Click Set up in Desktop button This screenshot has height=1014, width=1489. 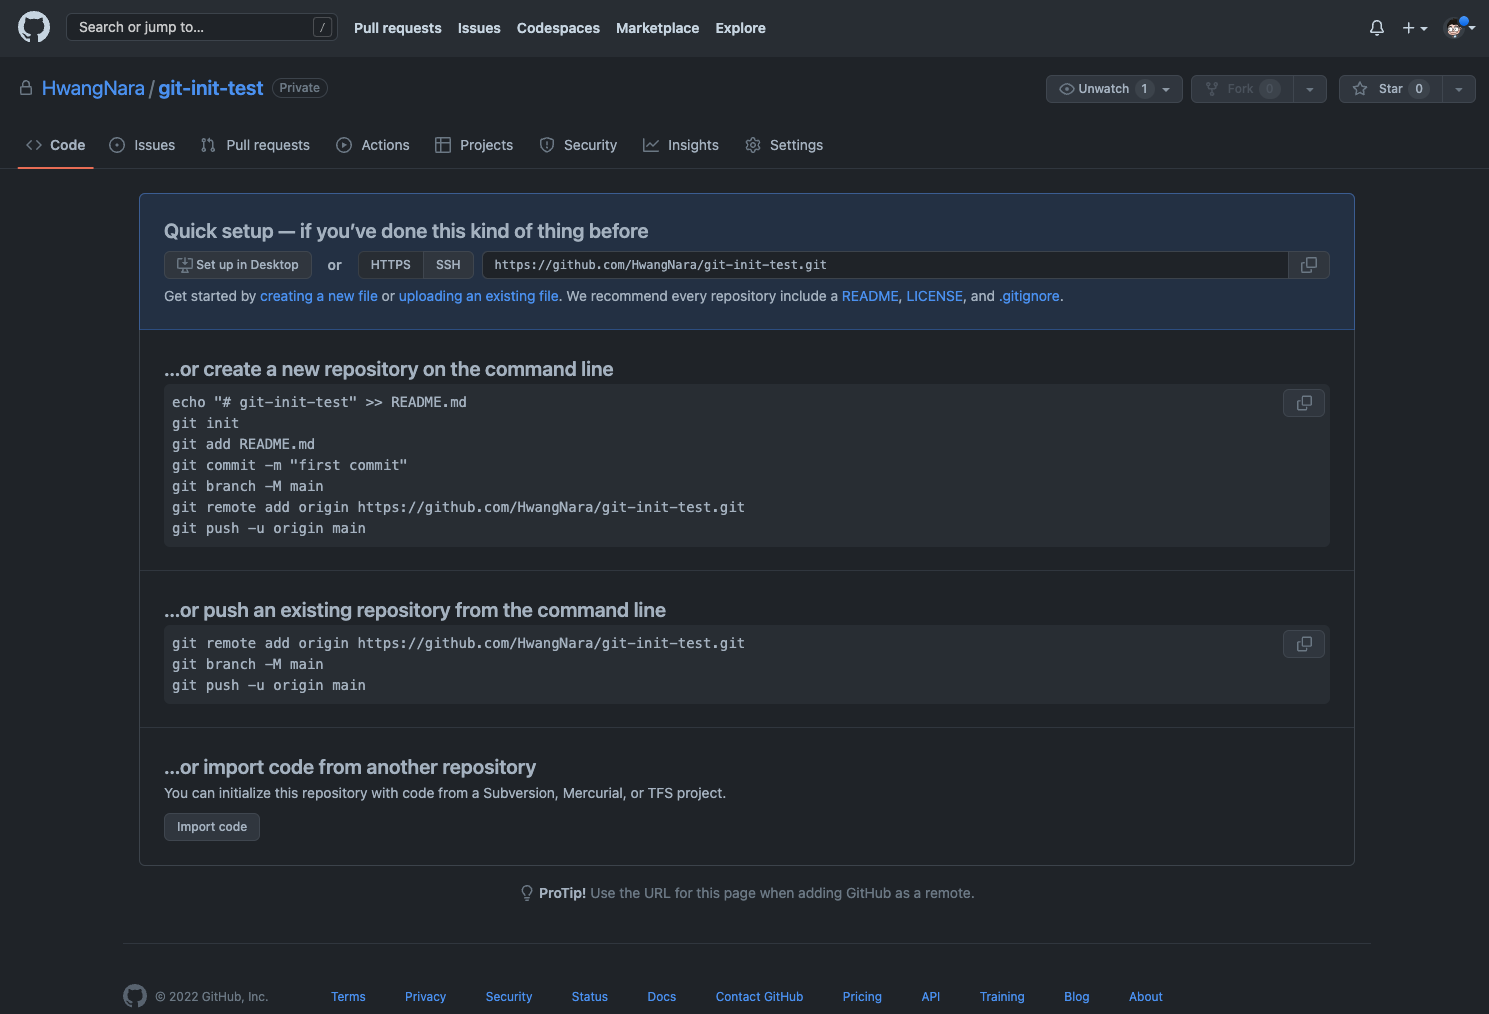[x=238, y=265]
